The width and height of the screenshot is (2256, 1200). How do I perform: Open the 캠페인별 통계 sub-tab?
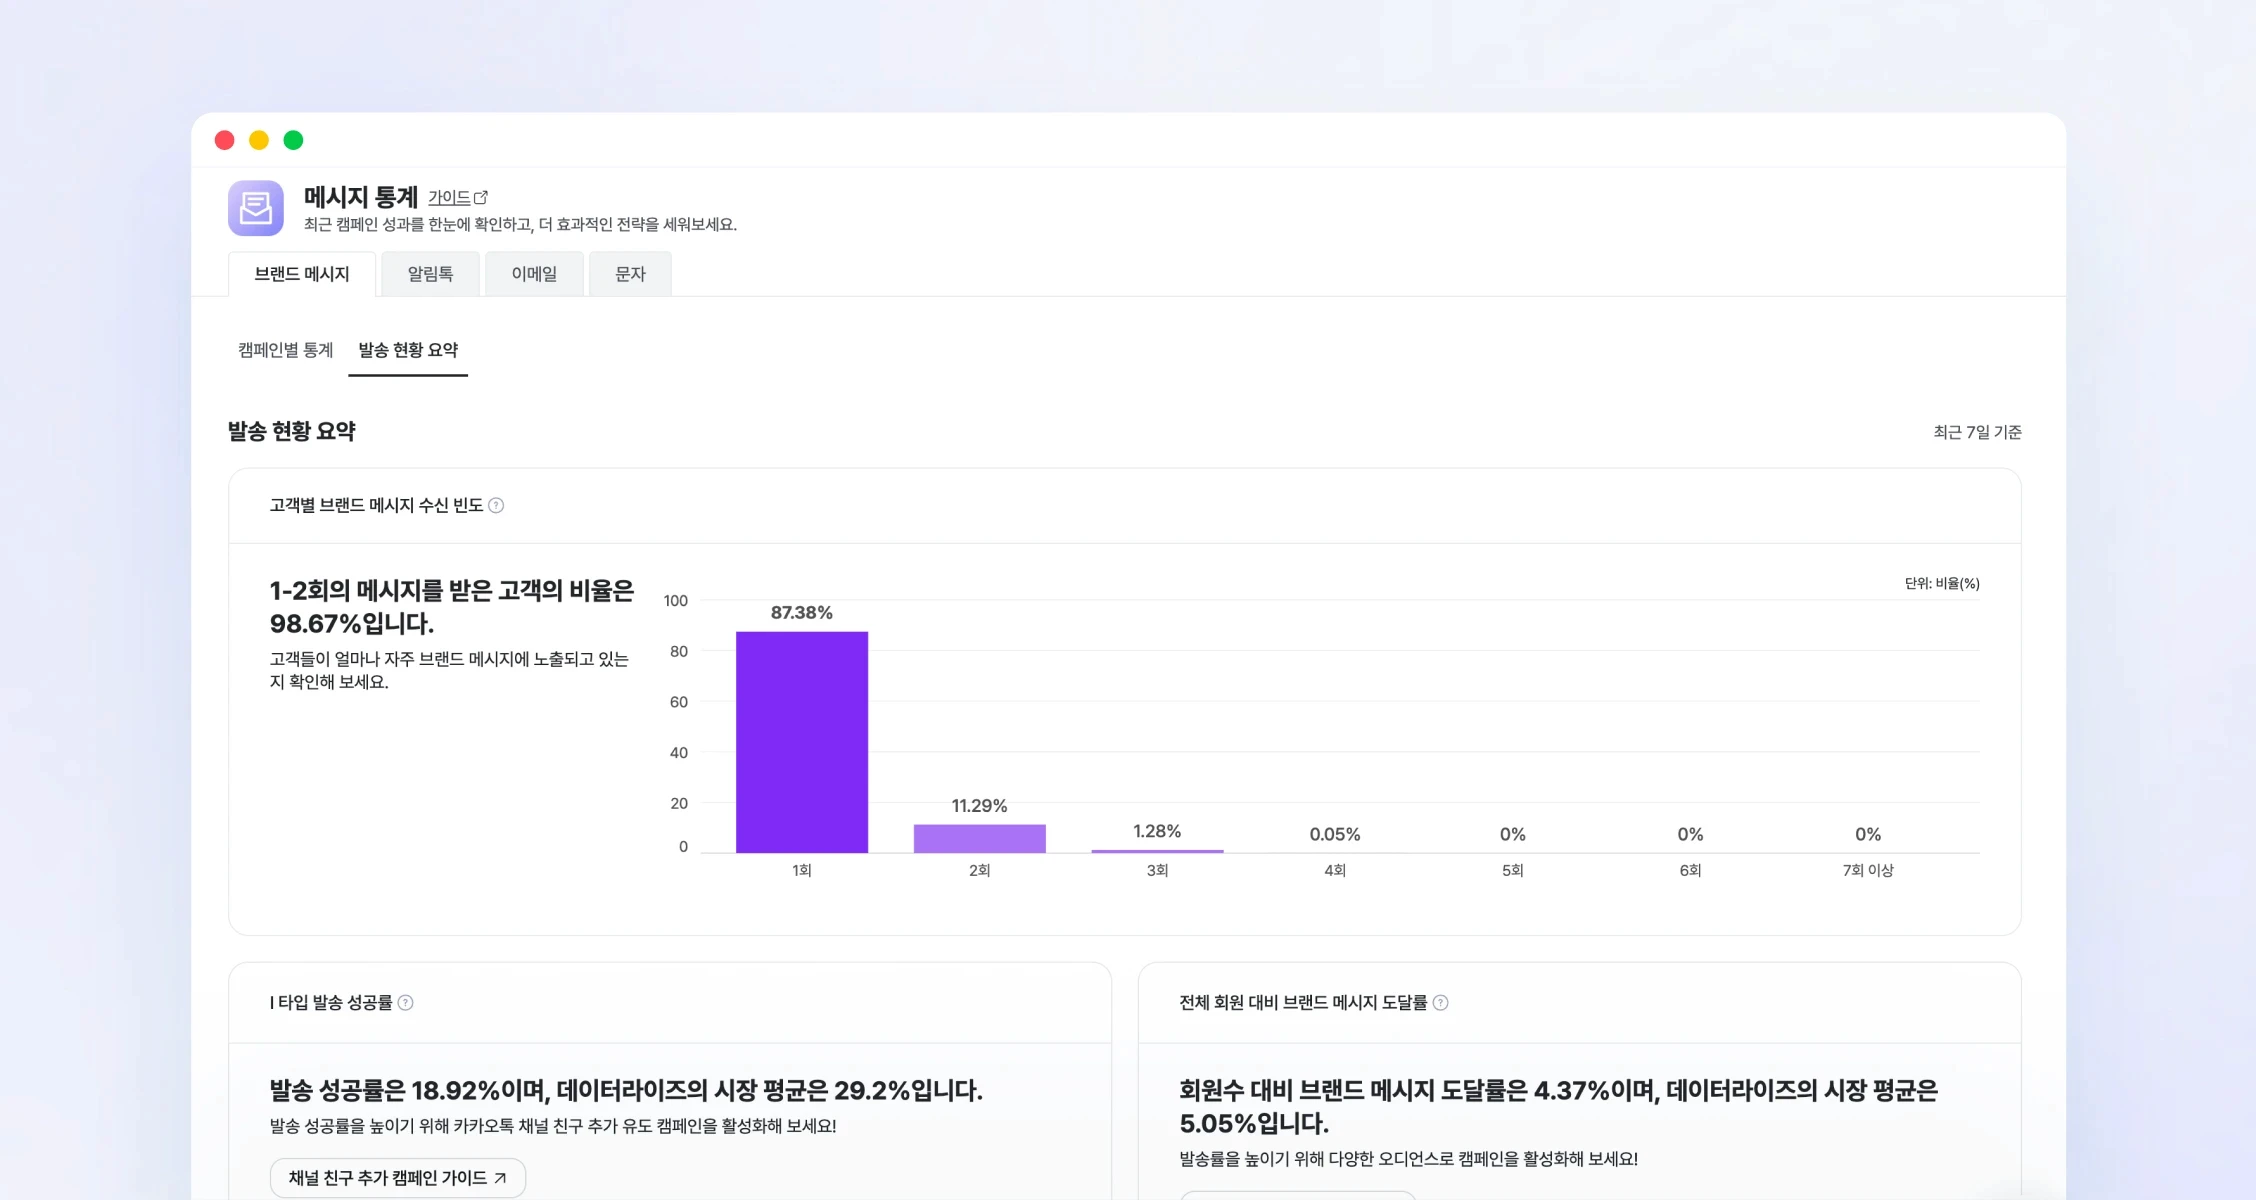click(286, 350)
